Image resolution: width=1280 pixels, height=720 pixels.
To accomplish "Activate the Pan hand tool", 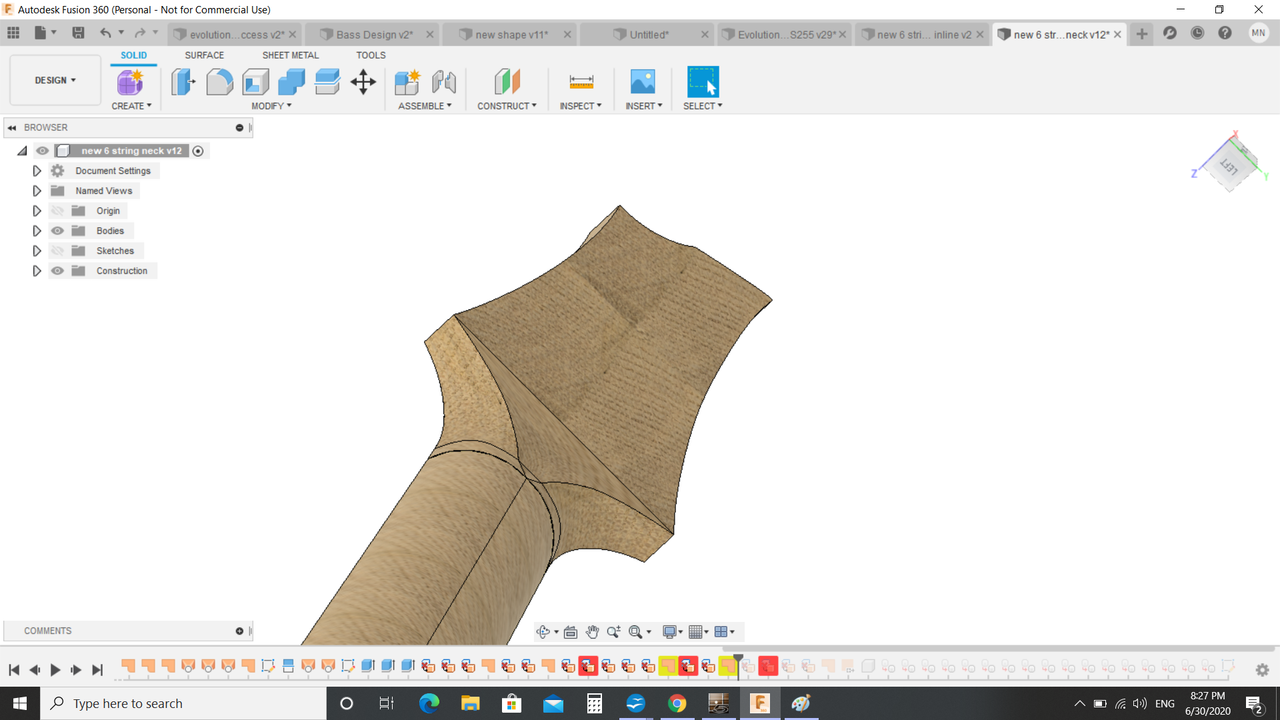I will tap(592, 632).
